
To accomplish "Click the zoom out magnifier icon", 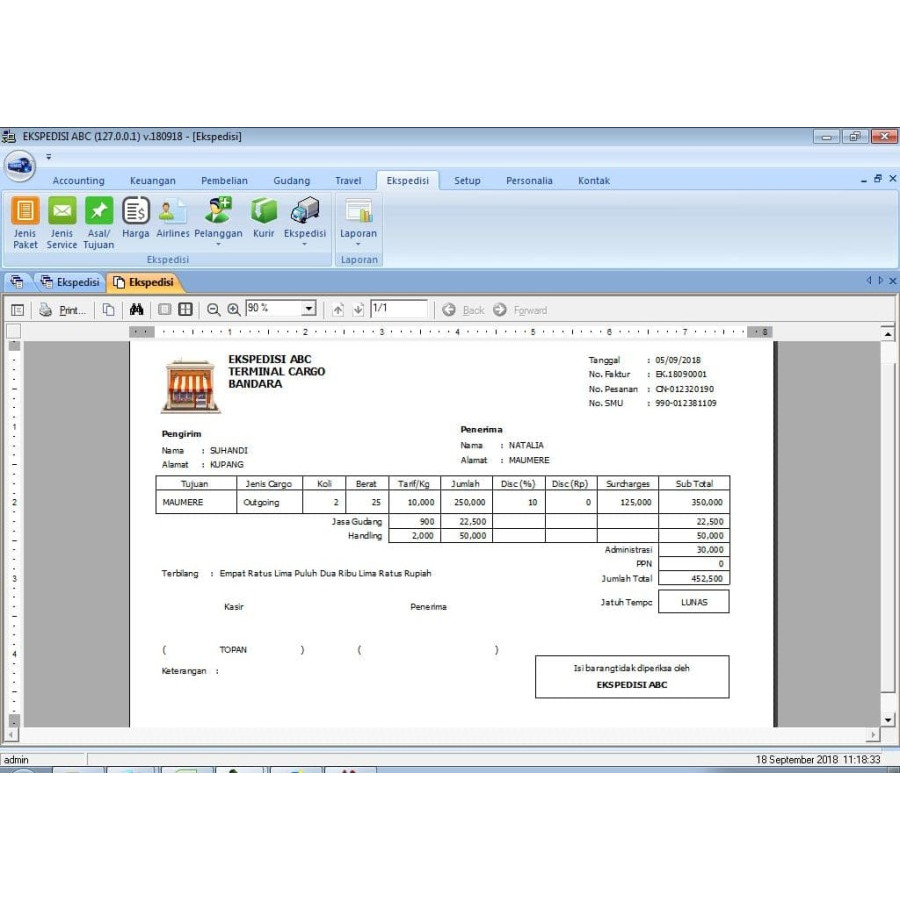I will click(x=213, y=310).
